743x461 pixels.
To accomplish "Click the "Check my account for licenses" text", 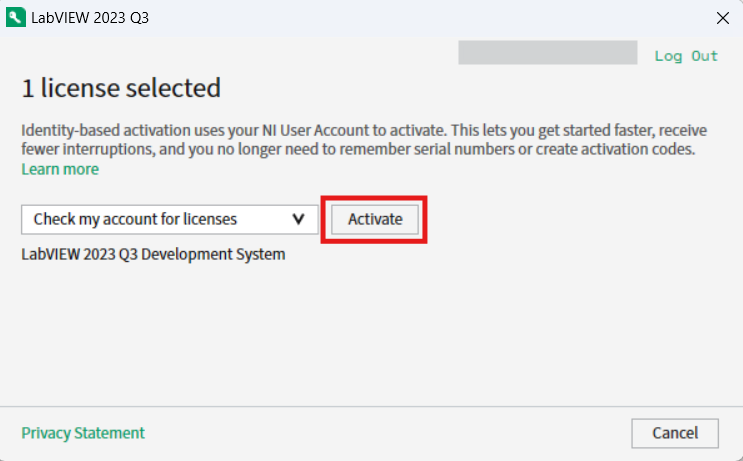I will 149,219.
